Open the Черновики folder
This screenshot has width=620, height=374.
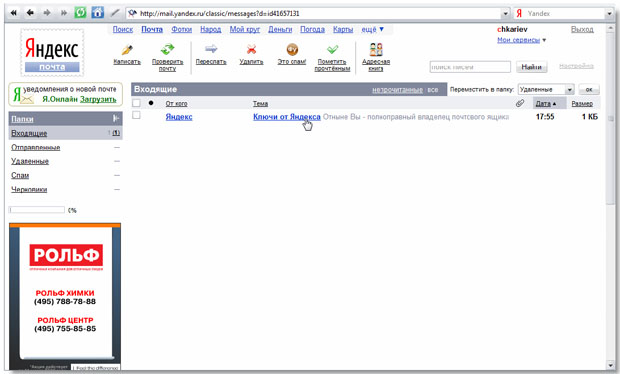(29, 189)
